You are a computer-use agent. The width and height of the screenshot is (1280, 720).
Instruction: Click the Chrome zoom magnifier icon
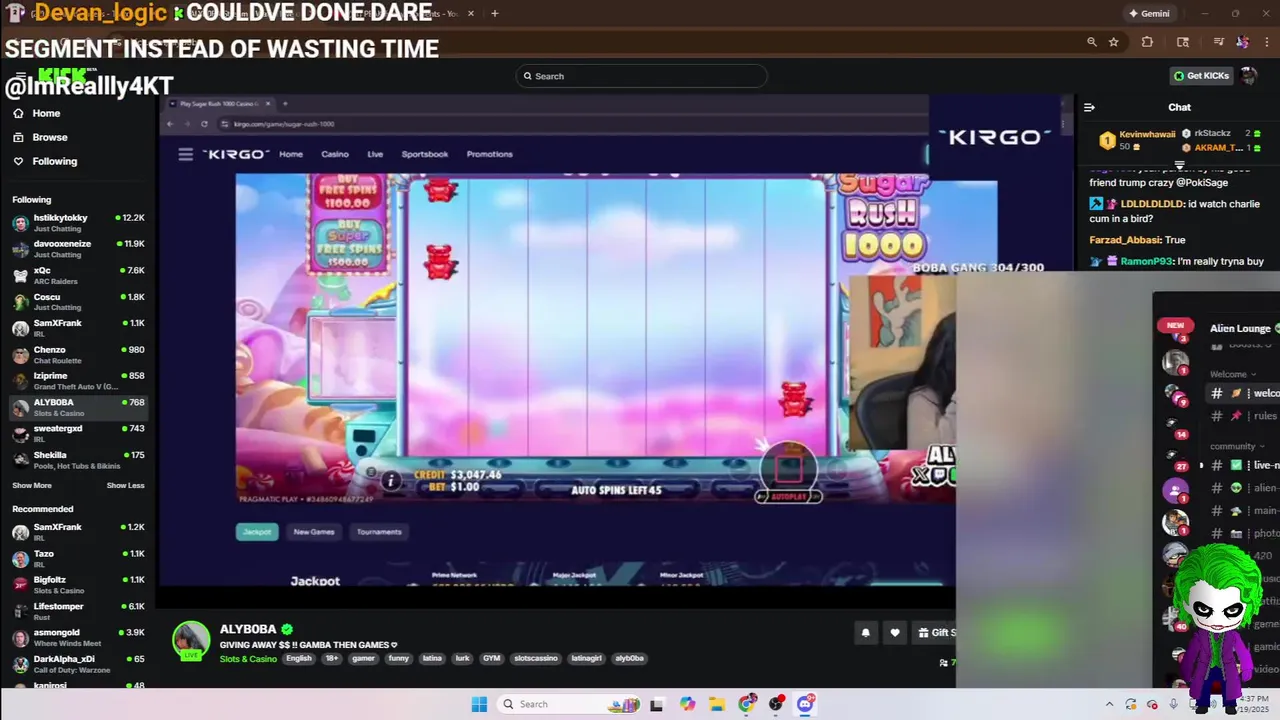(1092, 42)
